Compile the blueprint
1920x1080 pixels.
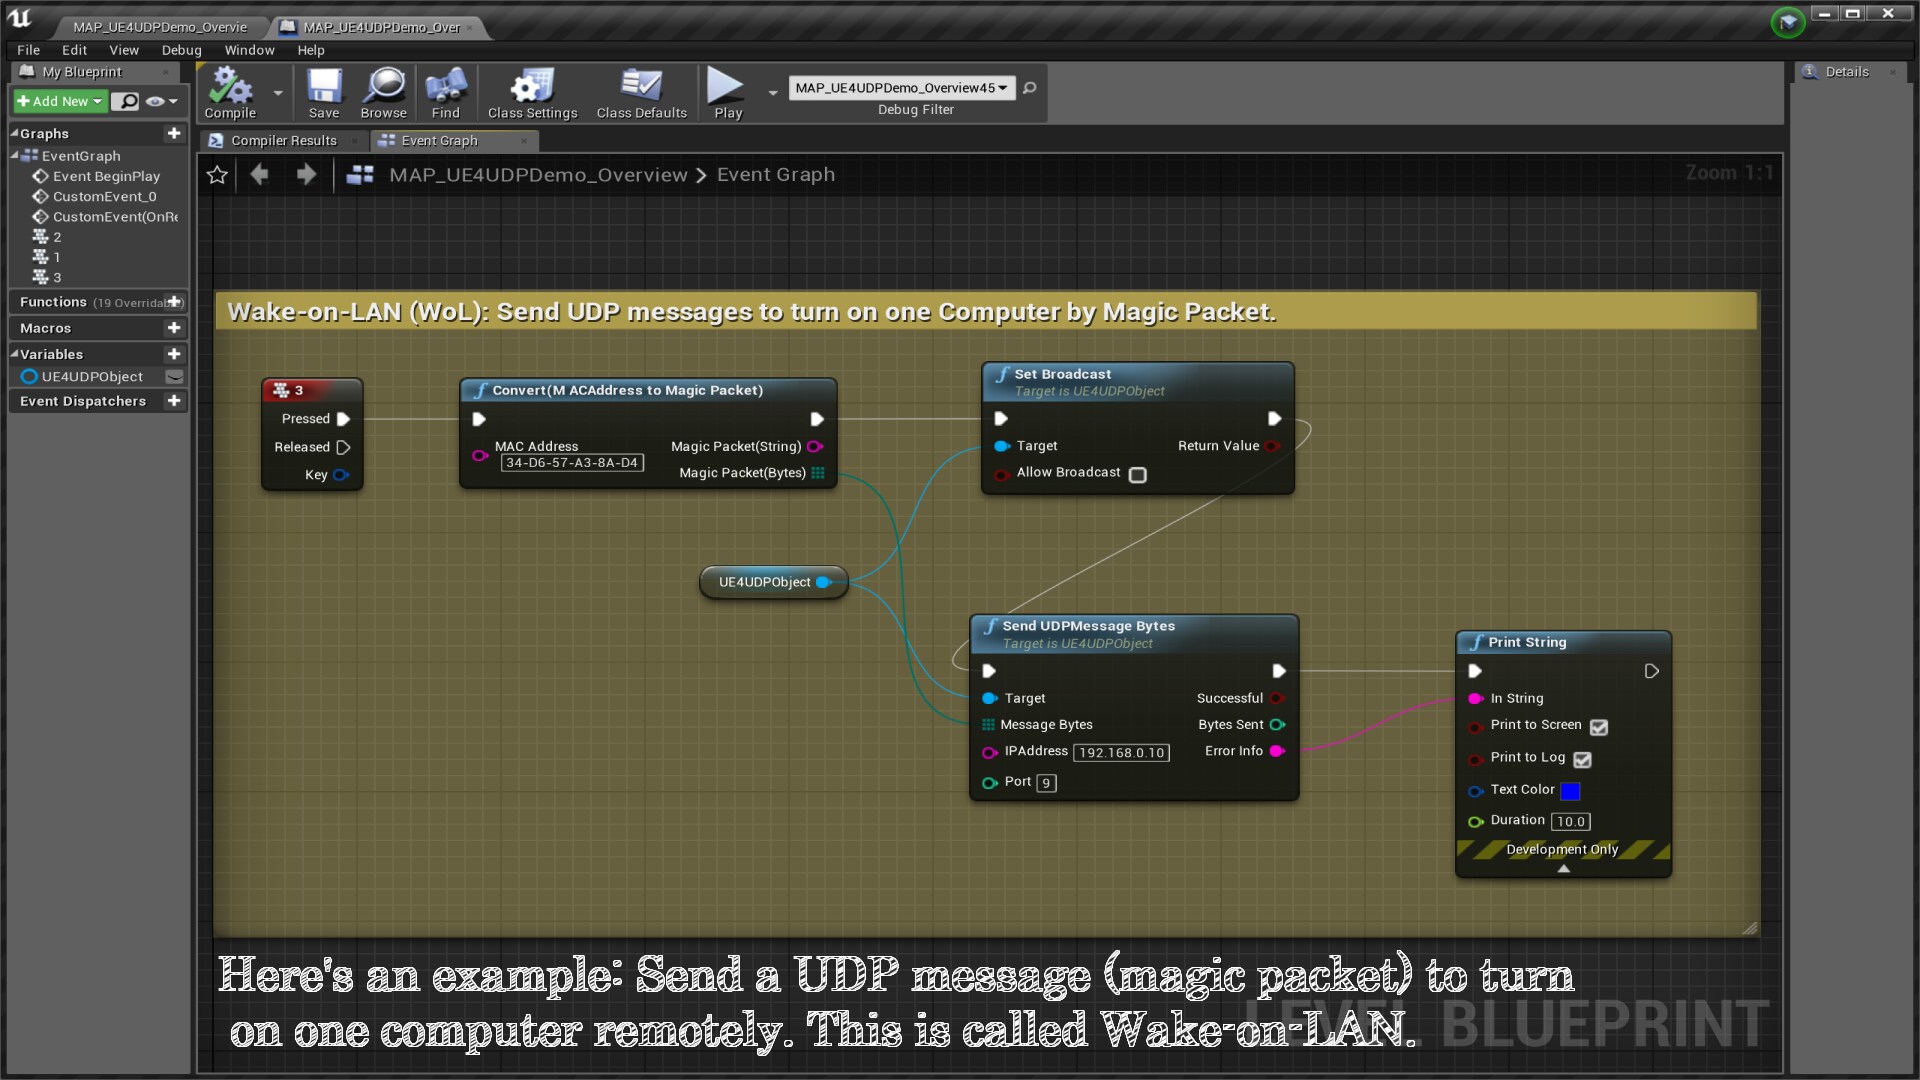(229, 92)
